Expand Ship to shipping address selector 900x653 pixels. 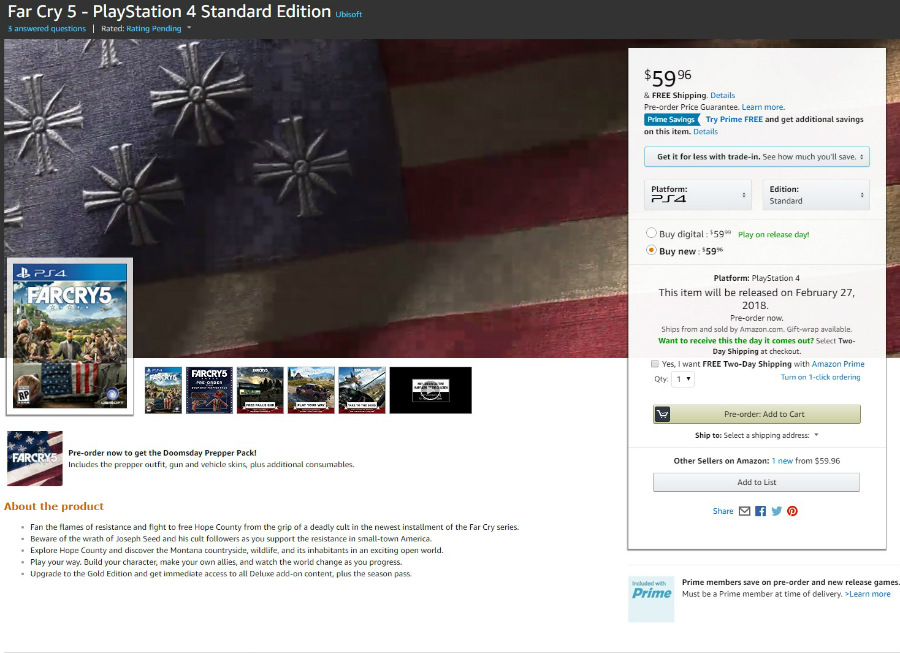[x=757, y=436]
